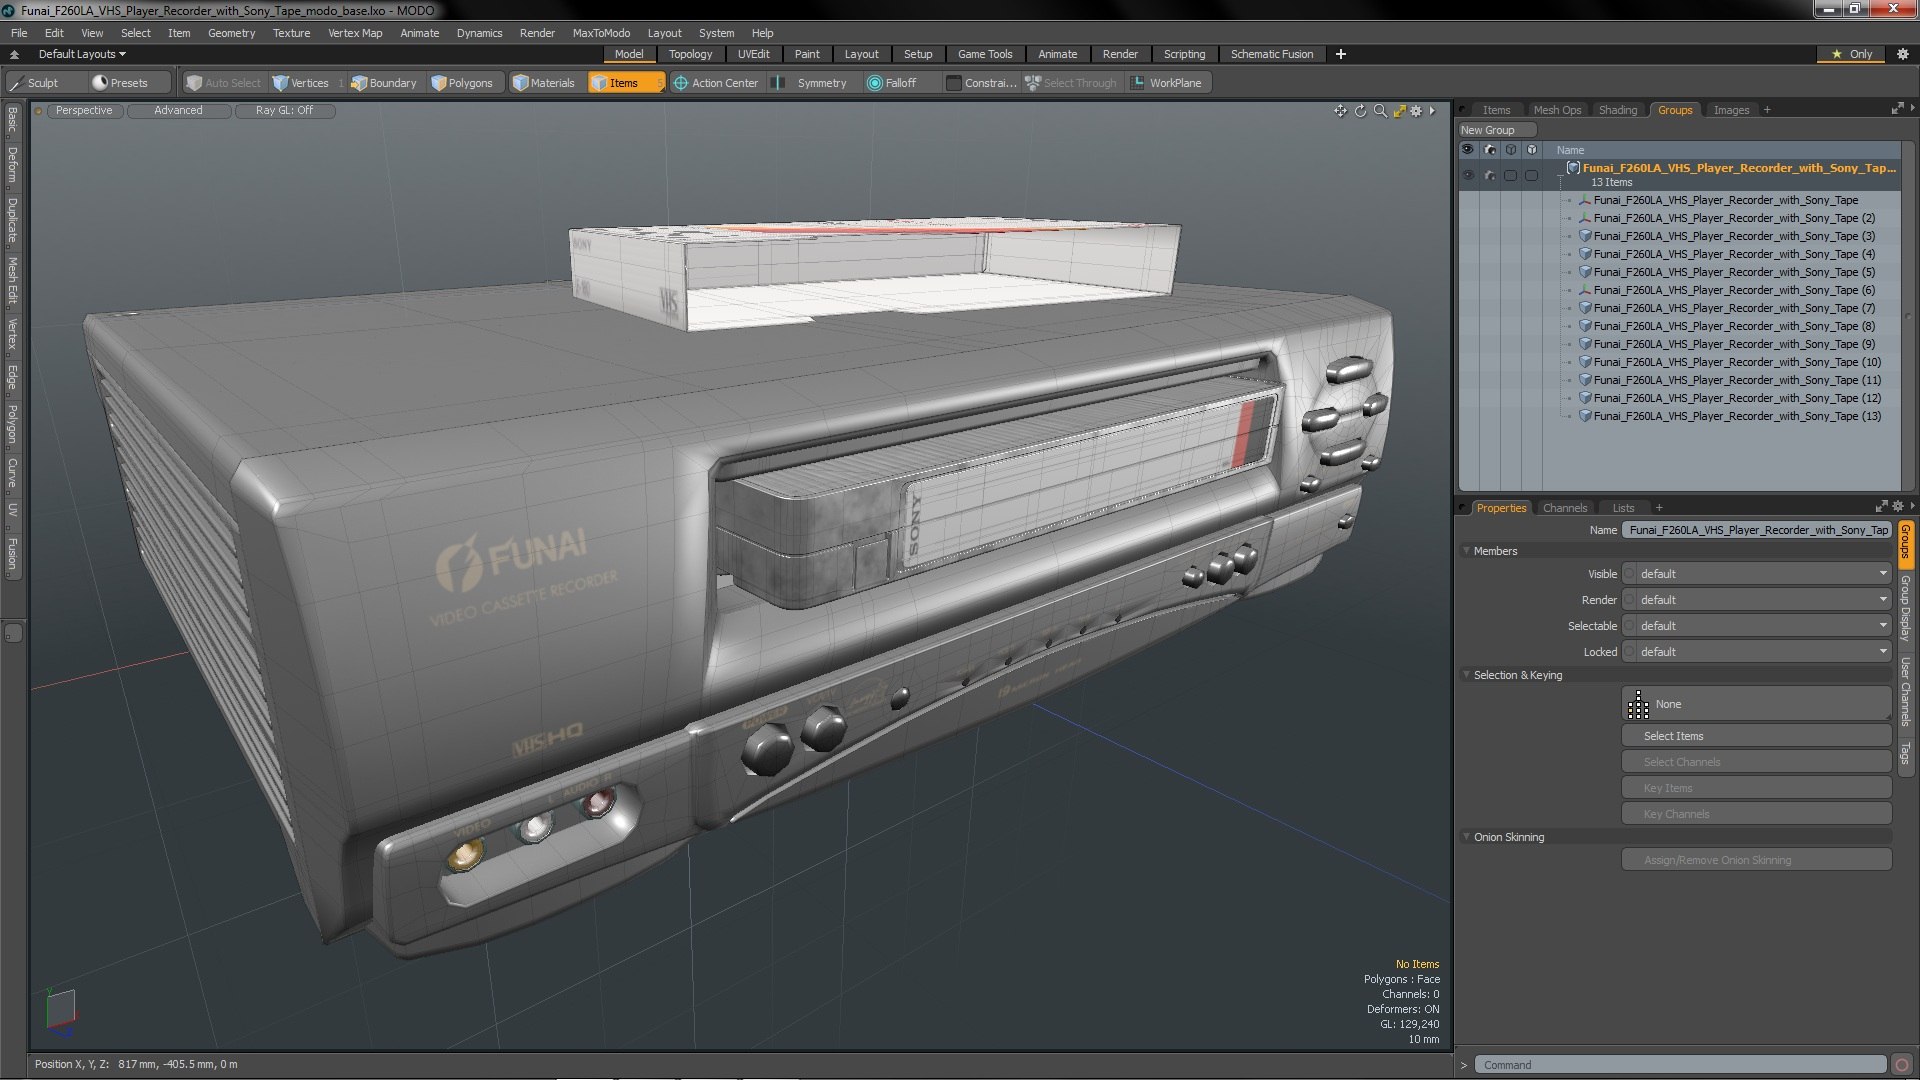Switch to the UVEdit layout tab

(753, 54)
